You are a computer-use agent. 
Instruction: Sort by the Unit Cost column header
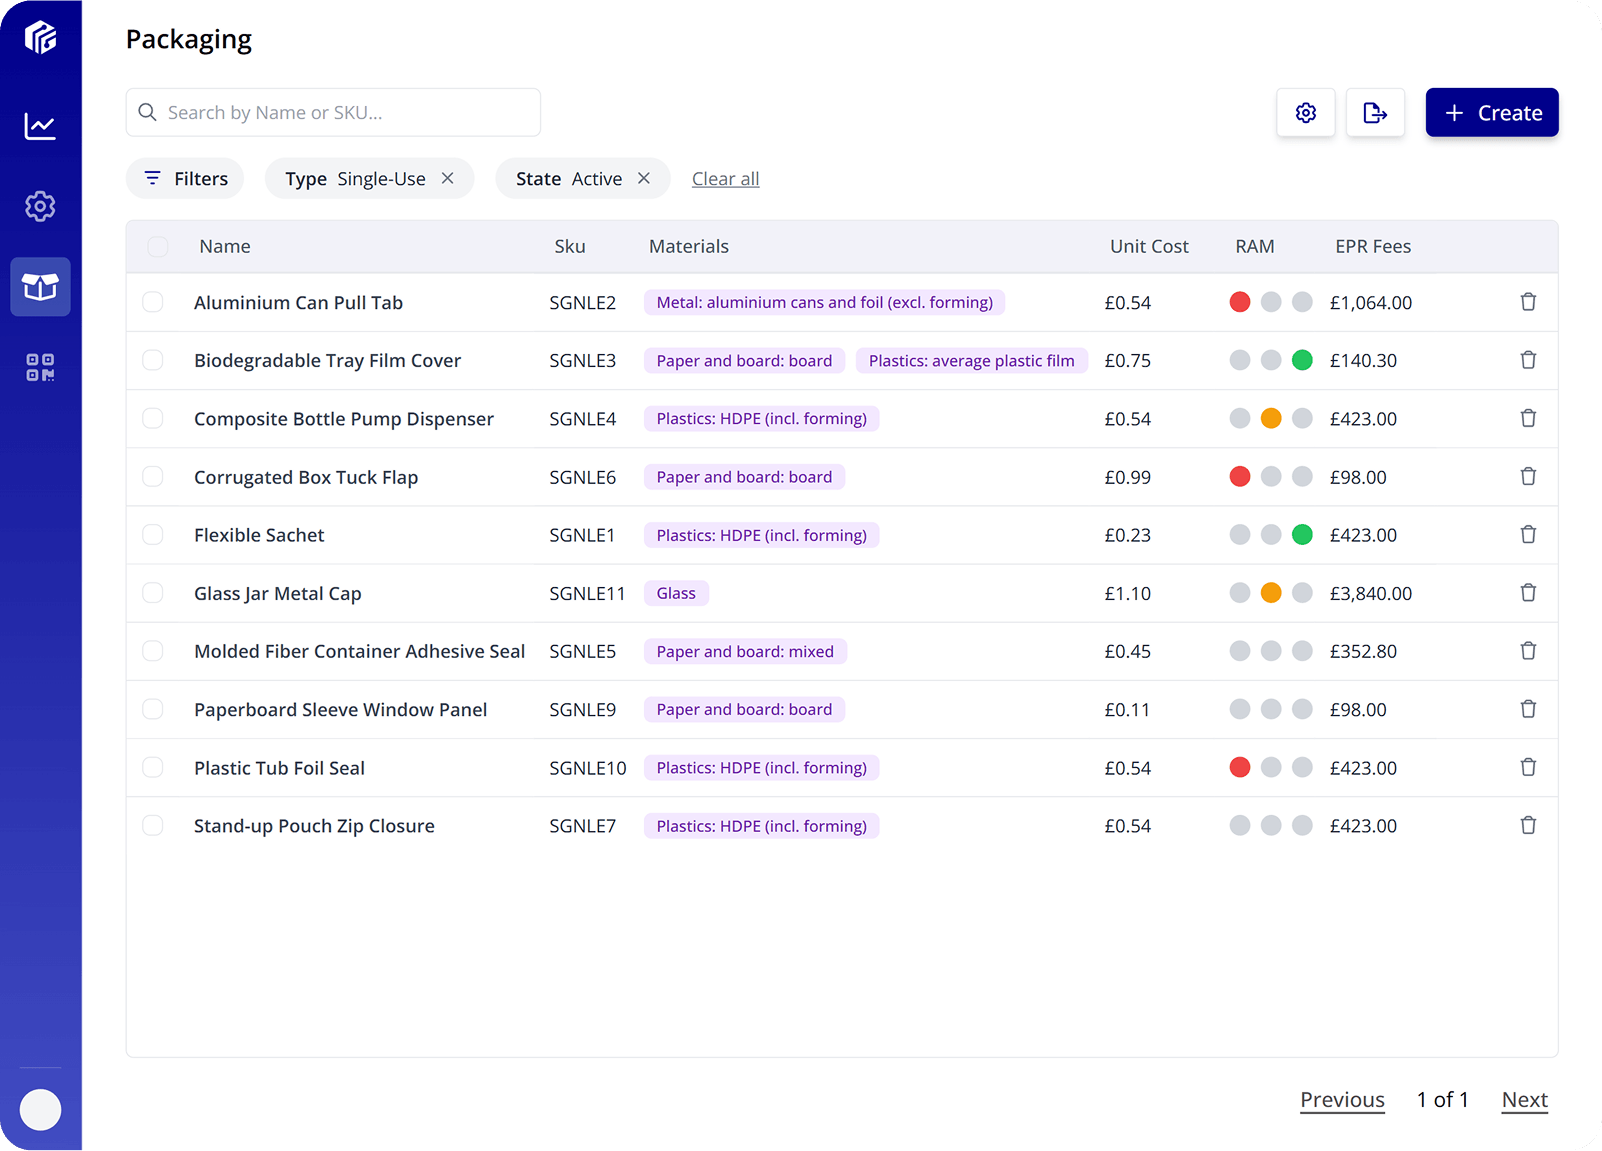(1148, 246)
